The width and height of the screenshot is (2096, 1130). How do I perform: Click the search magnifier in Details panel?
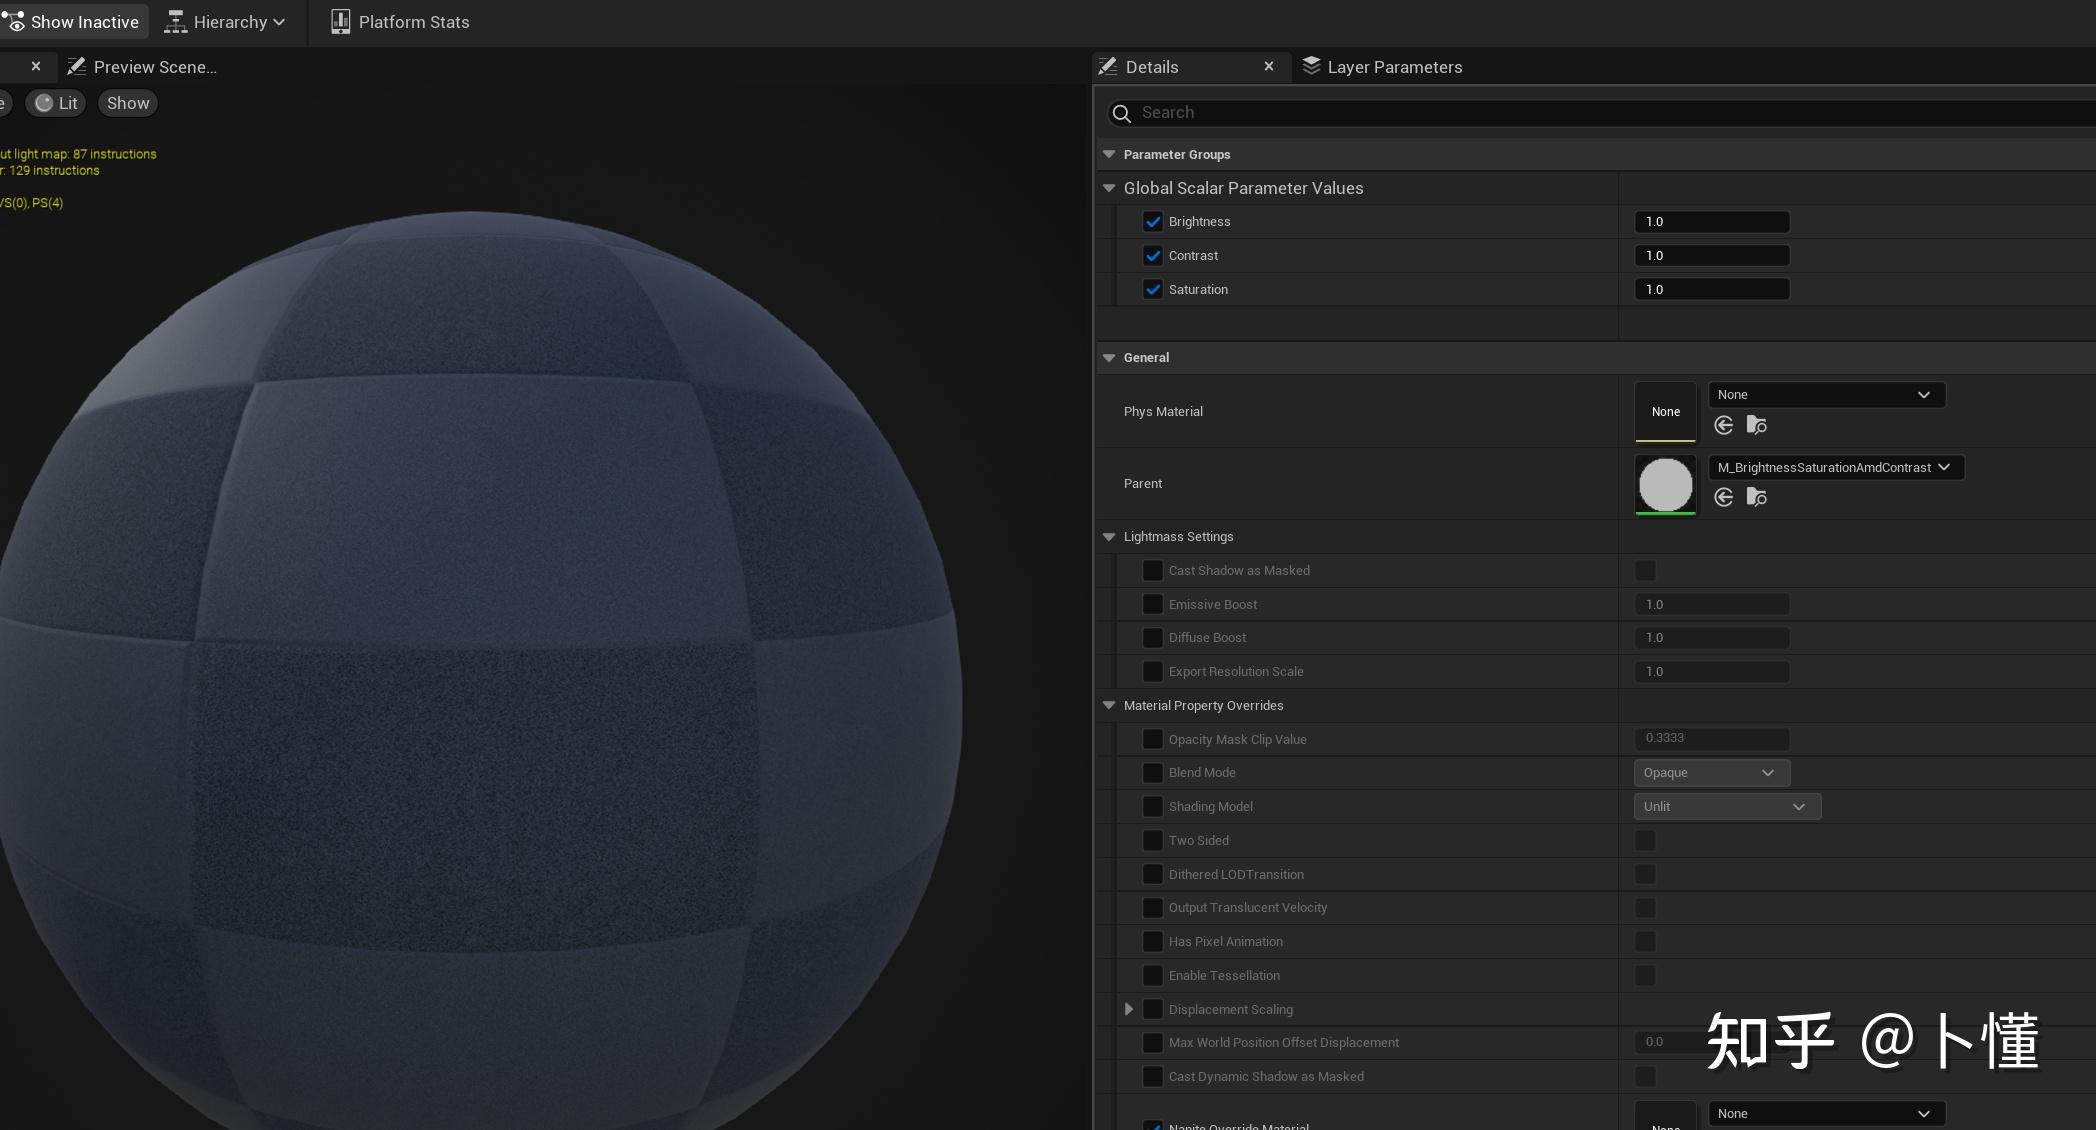(x=1121, y=113)
